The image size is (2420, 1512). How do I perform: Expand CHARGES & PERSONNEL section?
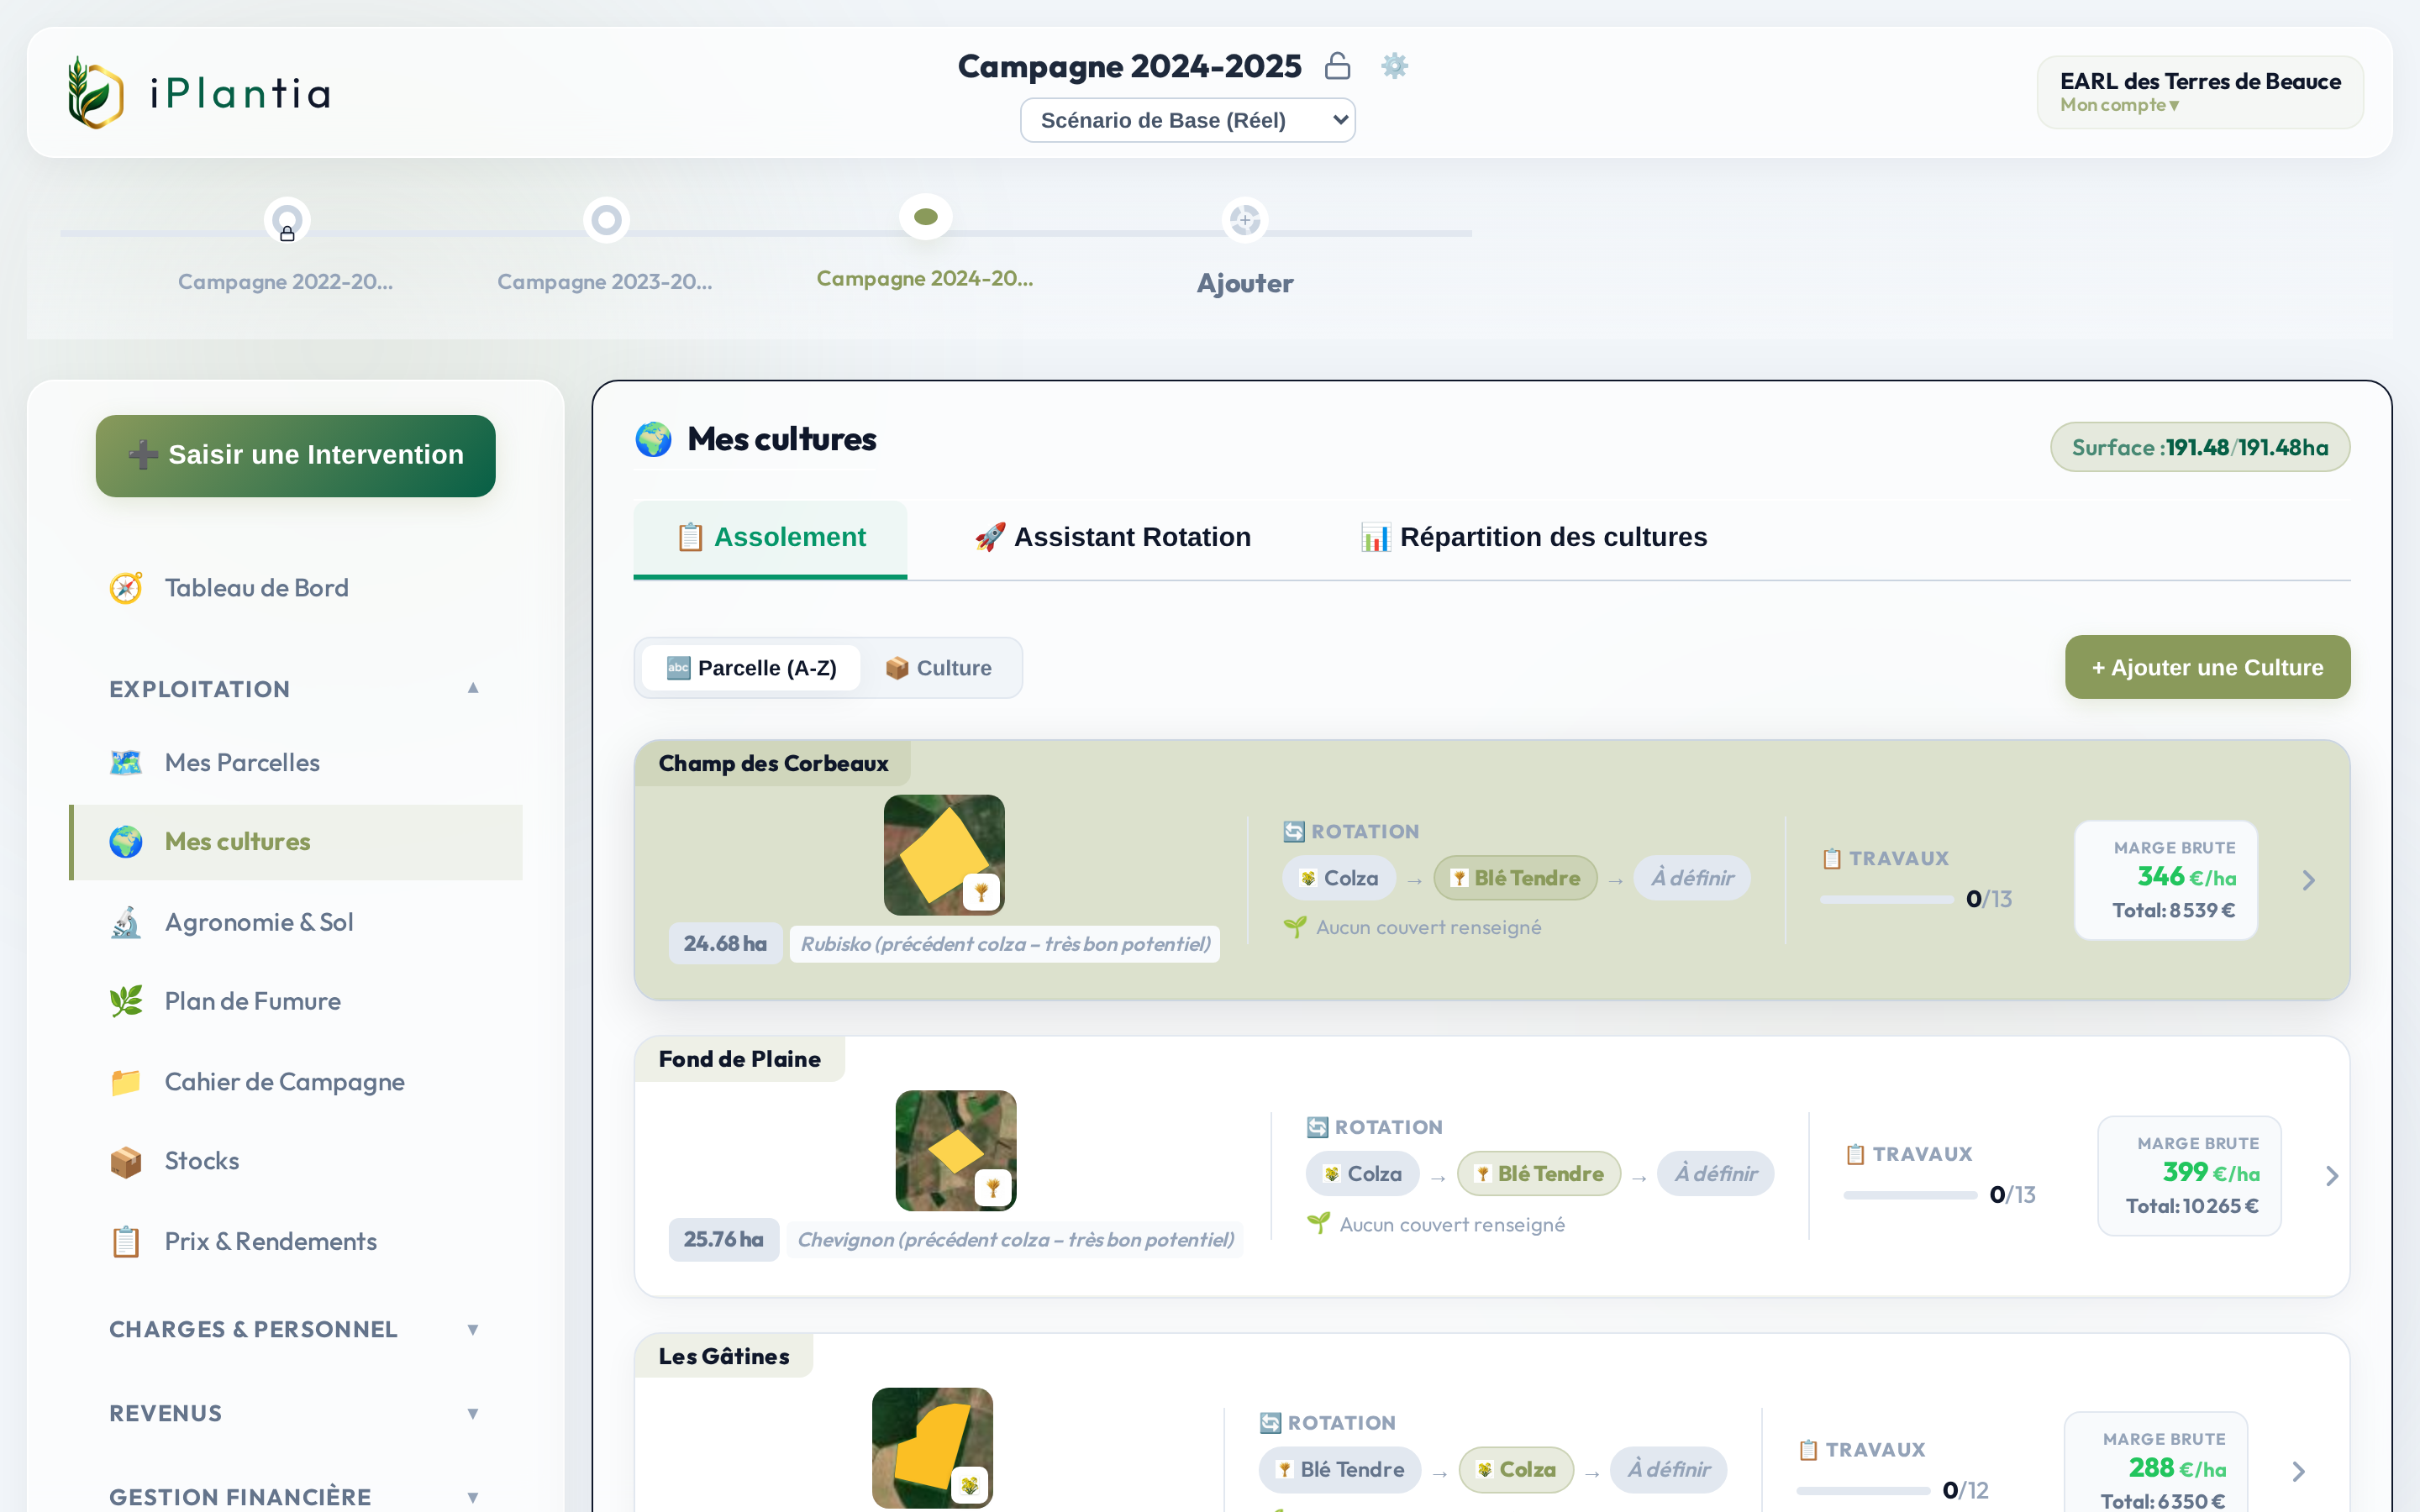point(294,1329)
